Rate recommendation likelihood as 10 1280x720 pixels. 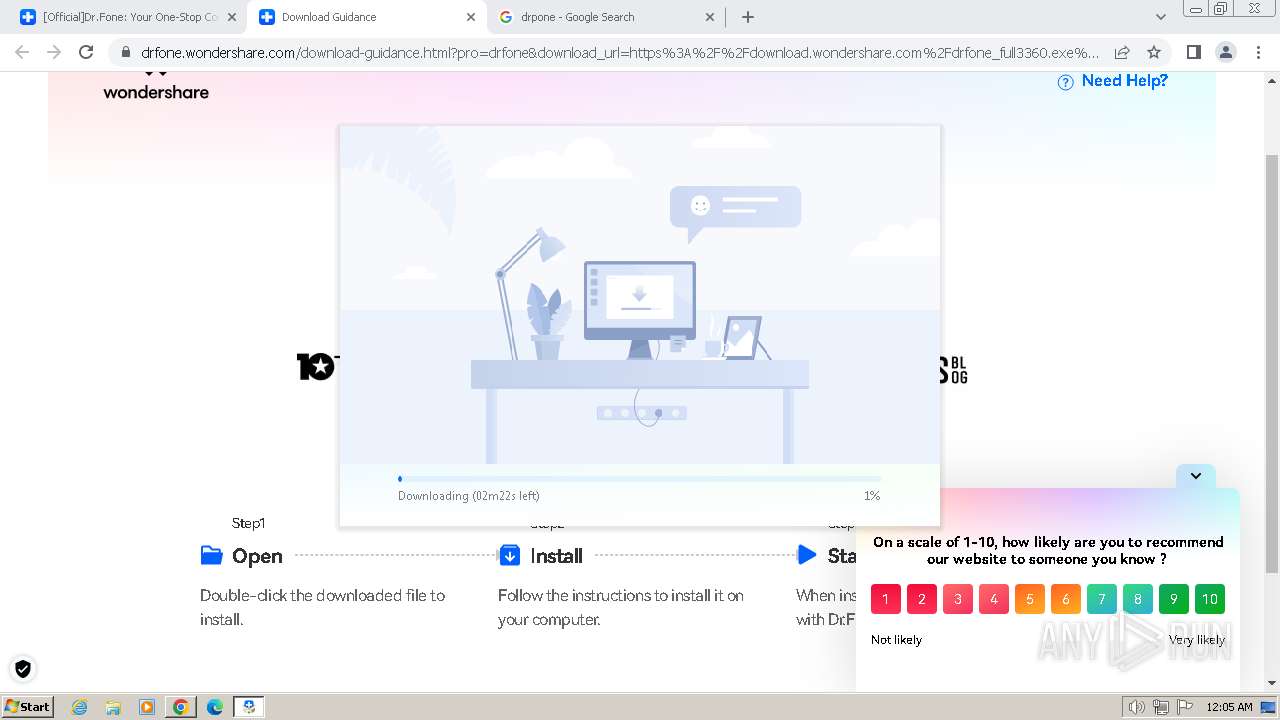[1210, 599]
